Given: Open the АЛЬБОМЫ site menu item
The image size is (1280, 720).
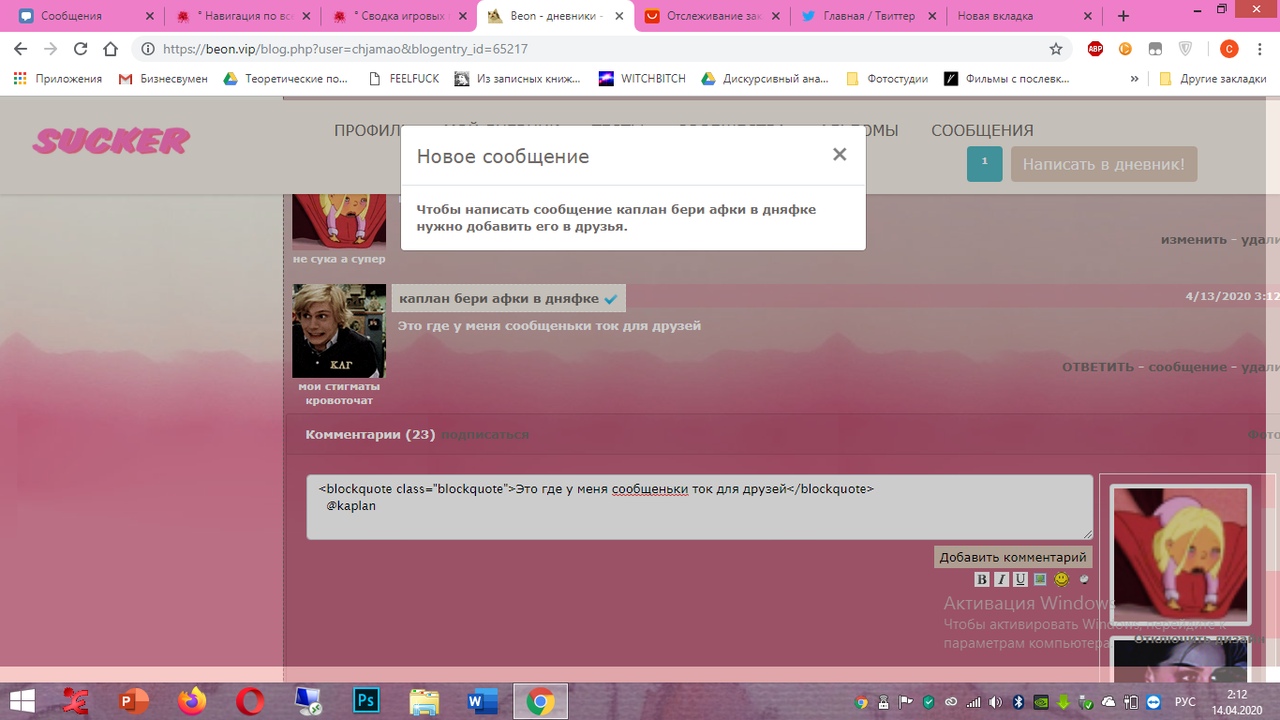Looking at the screenshot, I should click(858, 131).
